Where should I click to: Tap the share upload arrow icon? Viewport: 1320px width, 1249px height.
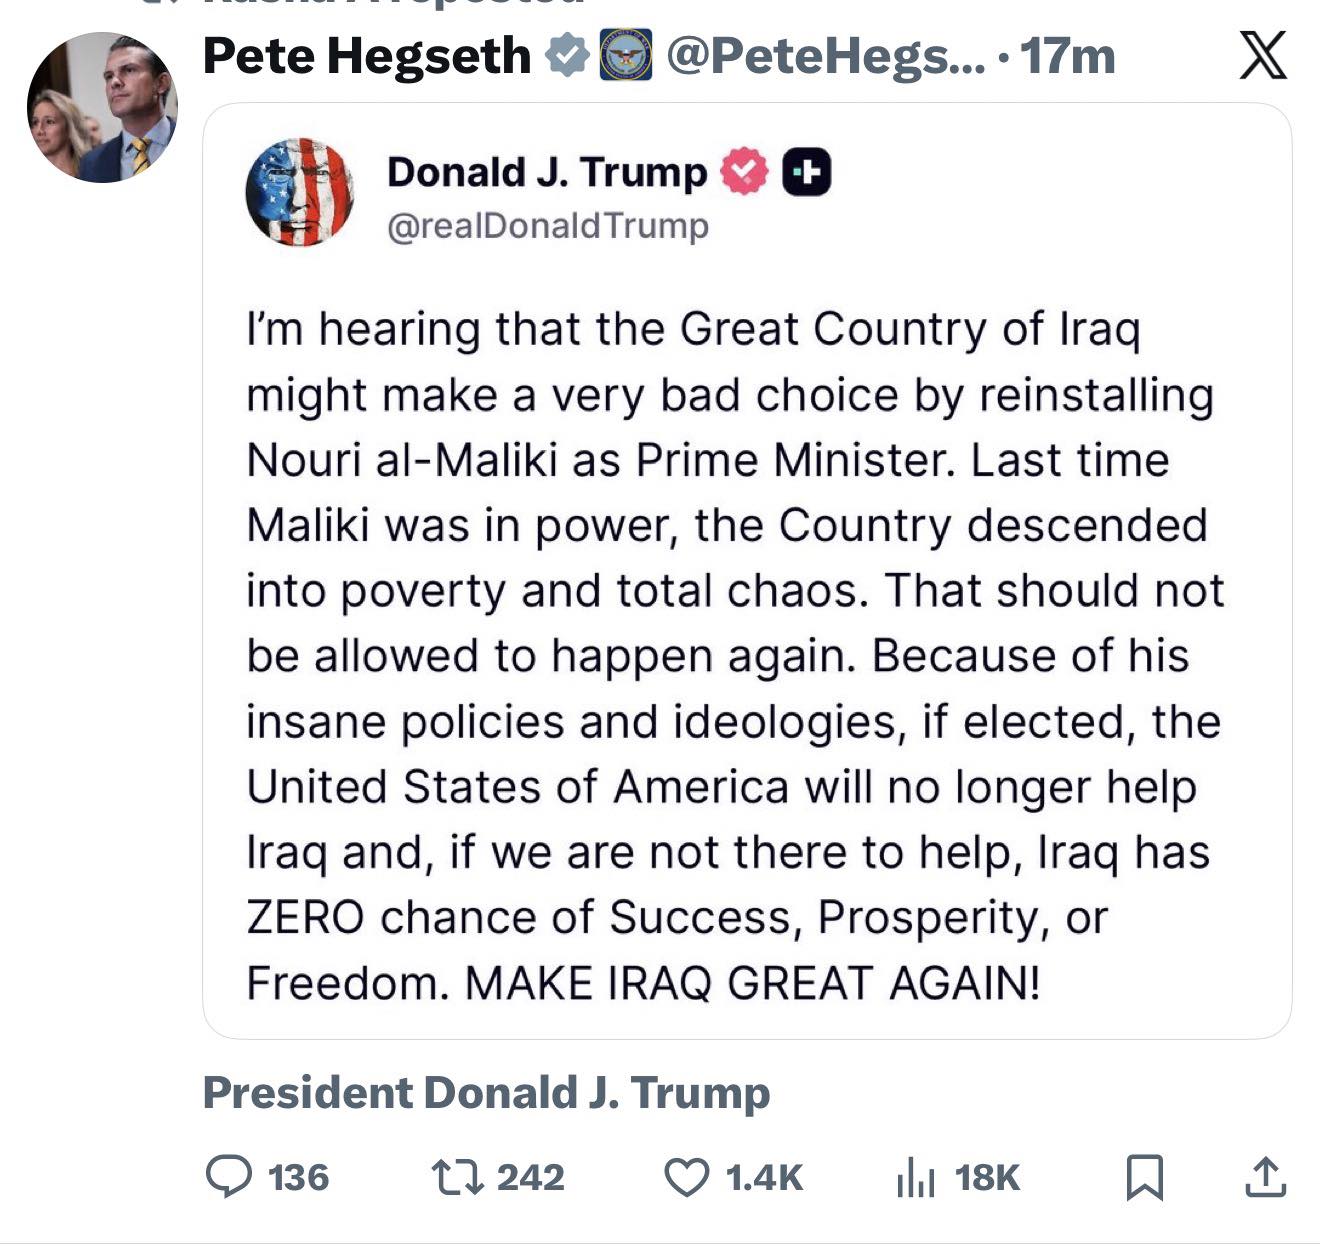[x=1264, y=1177]
